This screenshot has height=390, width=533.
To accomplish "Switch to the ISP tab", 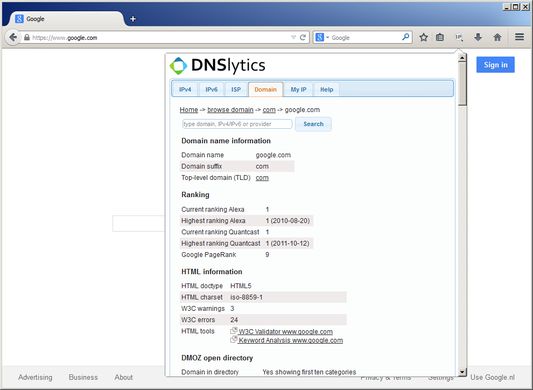I will pos(236,89).
